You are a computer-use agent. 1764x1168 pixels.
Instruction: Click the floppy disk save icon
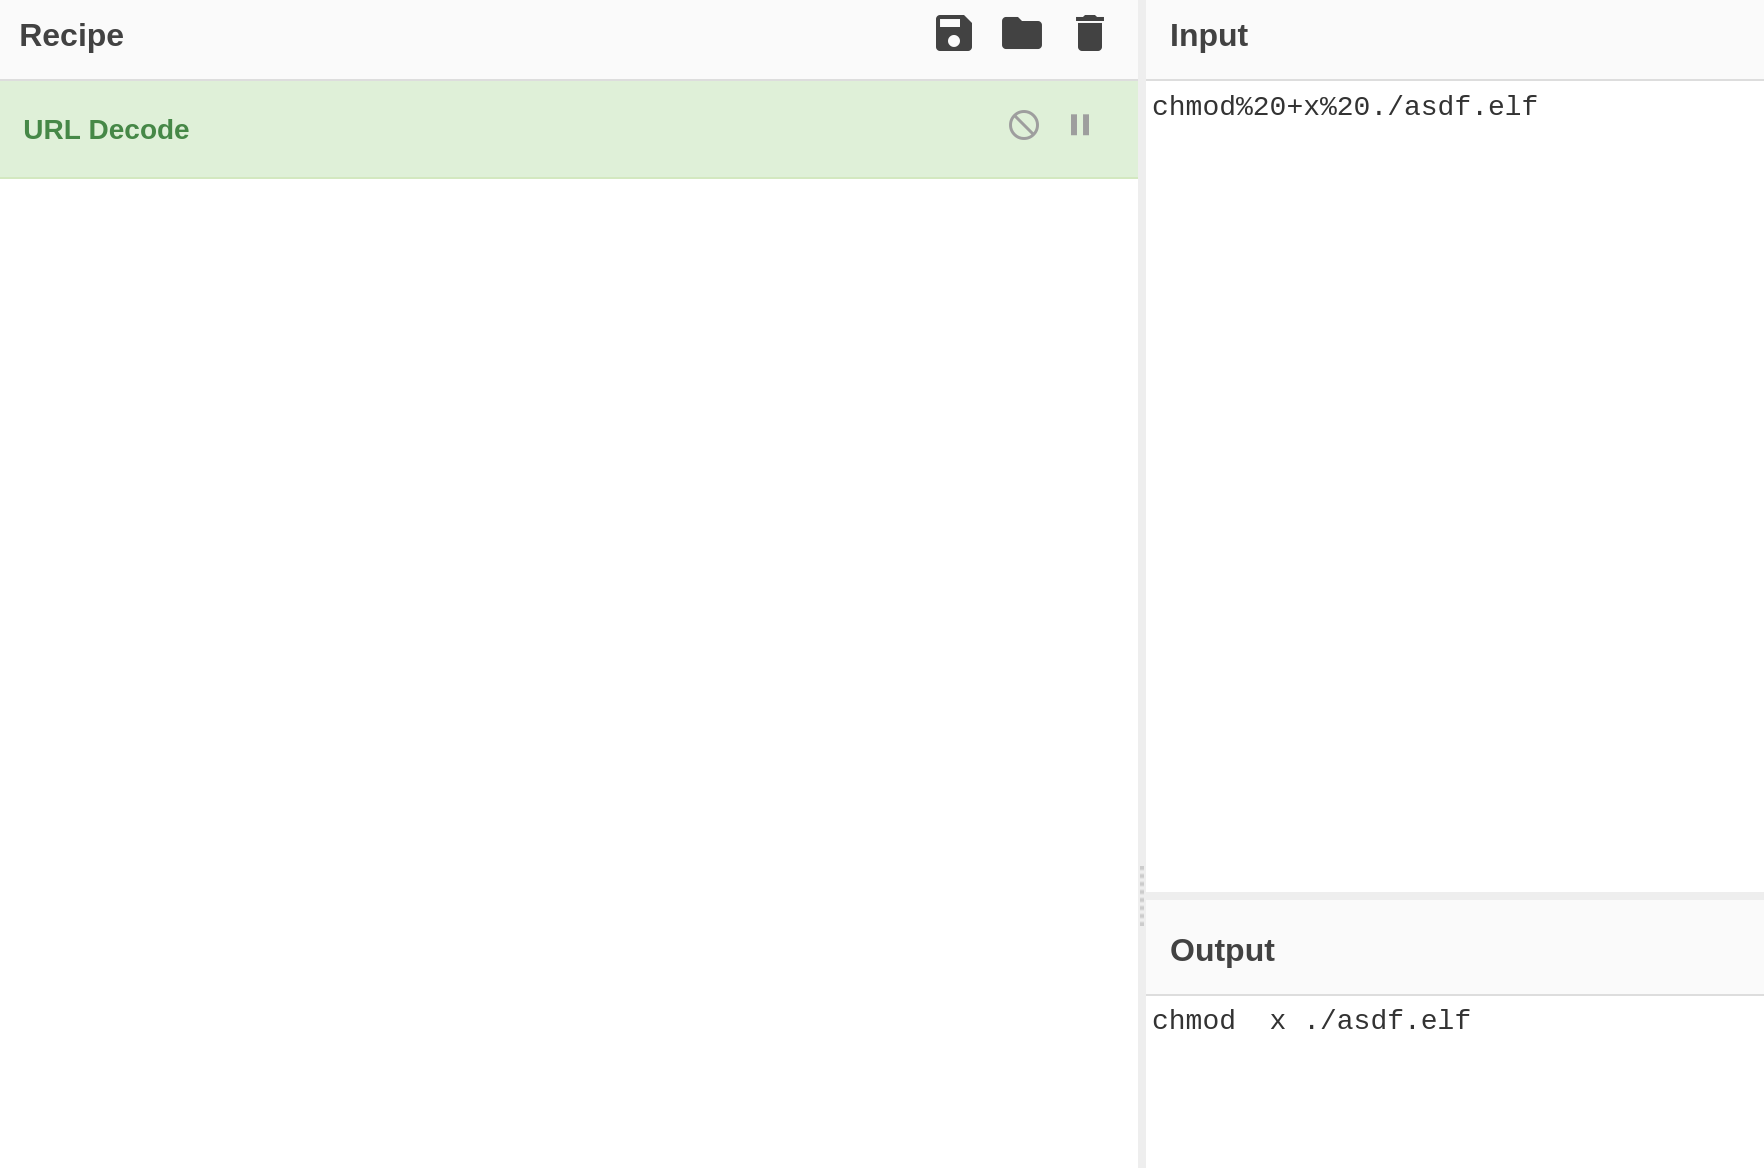point(953,33)
